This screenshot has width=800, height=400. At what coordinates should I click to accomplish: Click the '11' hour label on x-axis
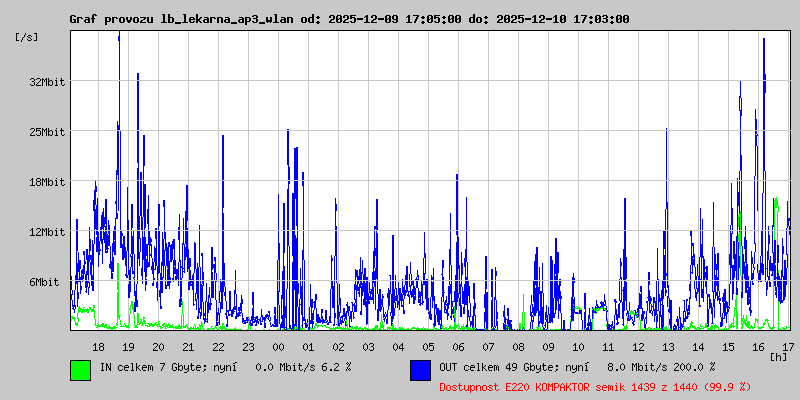(x=608, y=347)
